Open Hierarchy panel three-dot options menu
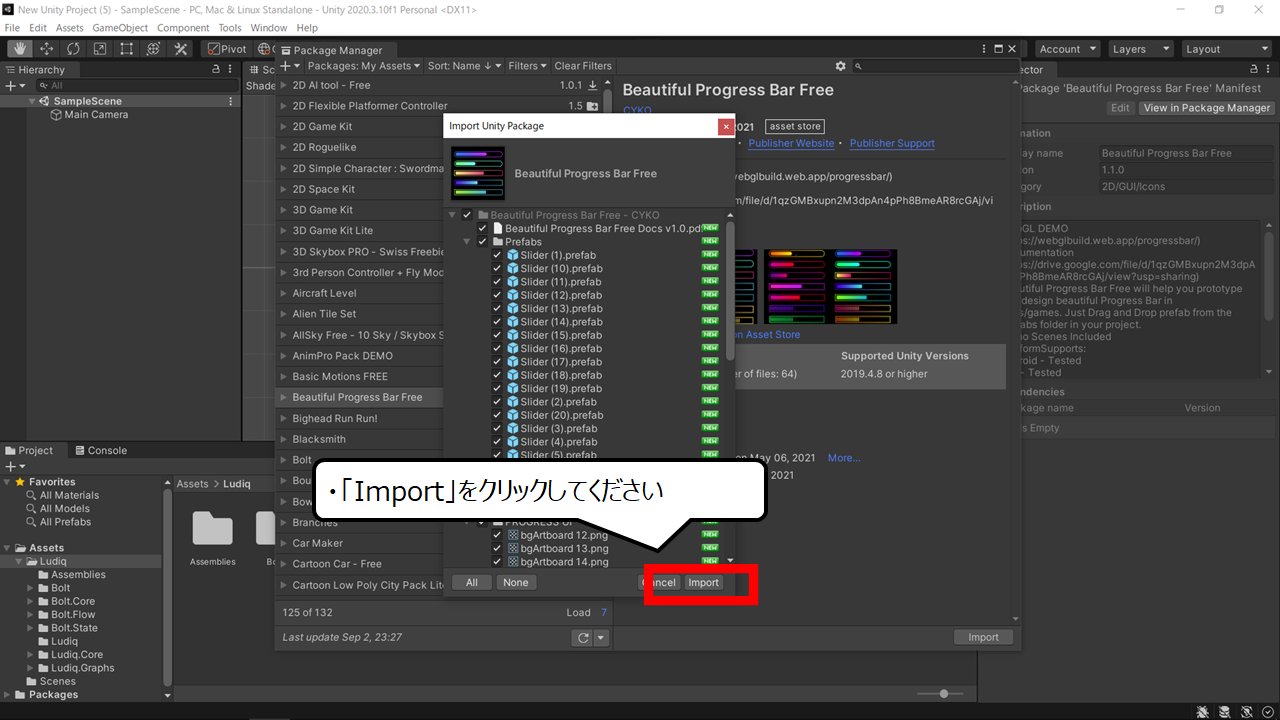Image resolution: width=1280 pixels, height=720 pixels. tap(232, 70)
